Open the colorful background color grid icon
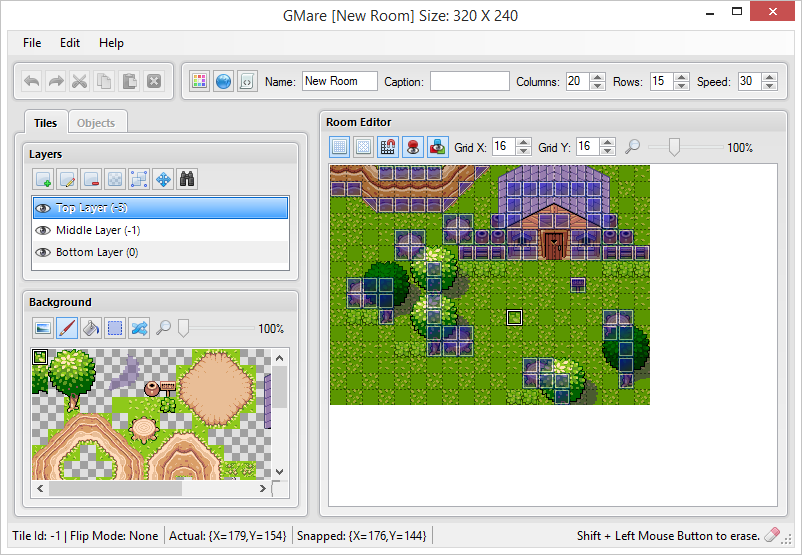This screenshot has height=555, width=802. [199, 81]
